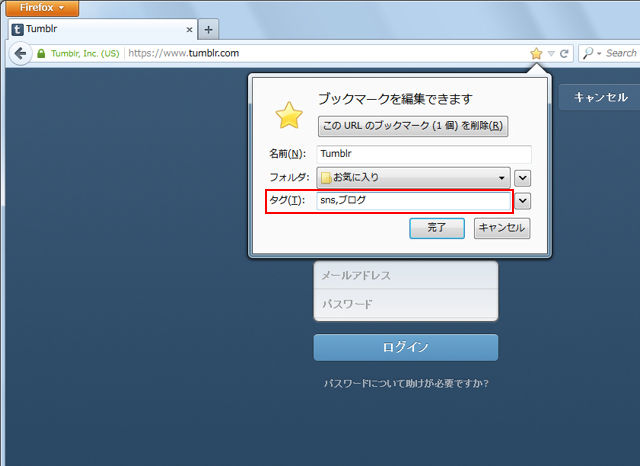Click the 完了 done button
Image resolution: width=640 pixels, height=466 pixels.
click(437, 228)
